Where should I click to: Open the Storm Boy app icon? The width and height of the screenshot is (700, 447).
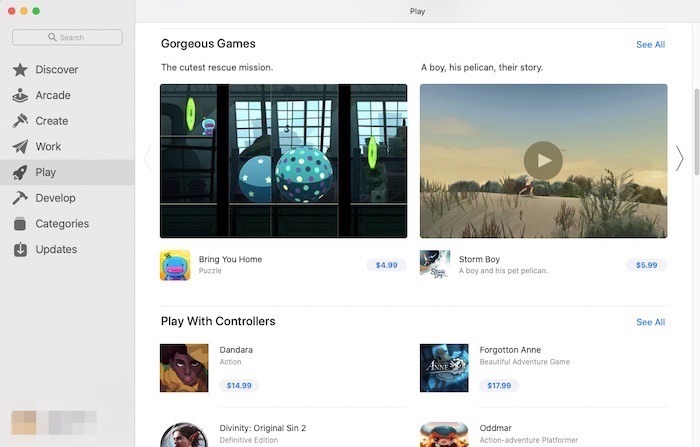[x=435, y=265]
